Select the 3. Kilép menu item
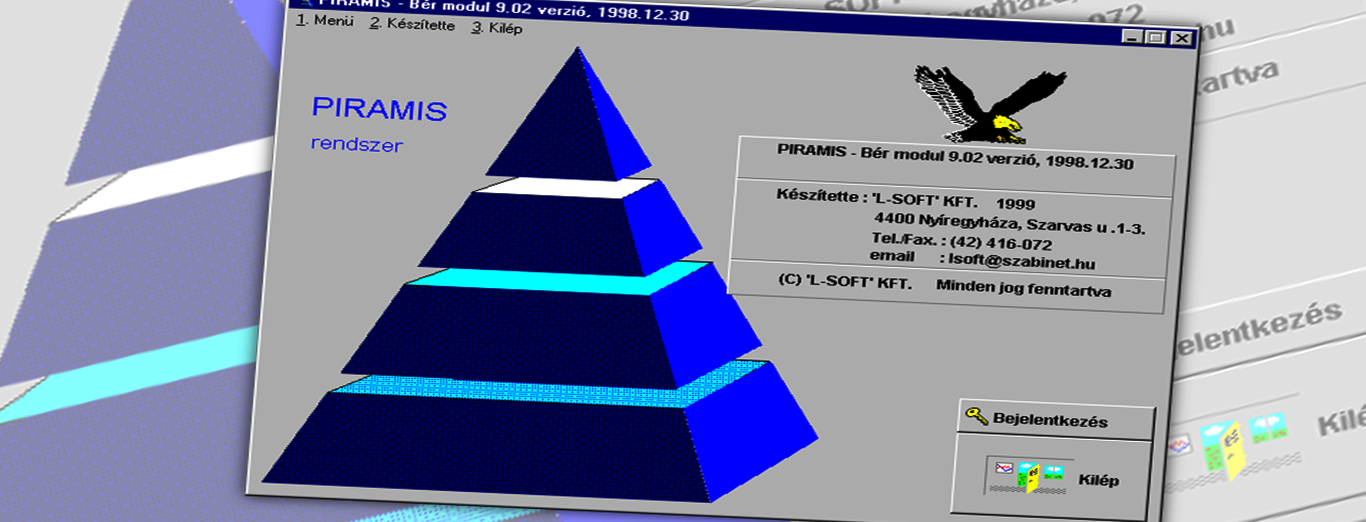This screenshot has height=522, width=1366. (x=496, y=27)
